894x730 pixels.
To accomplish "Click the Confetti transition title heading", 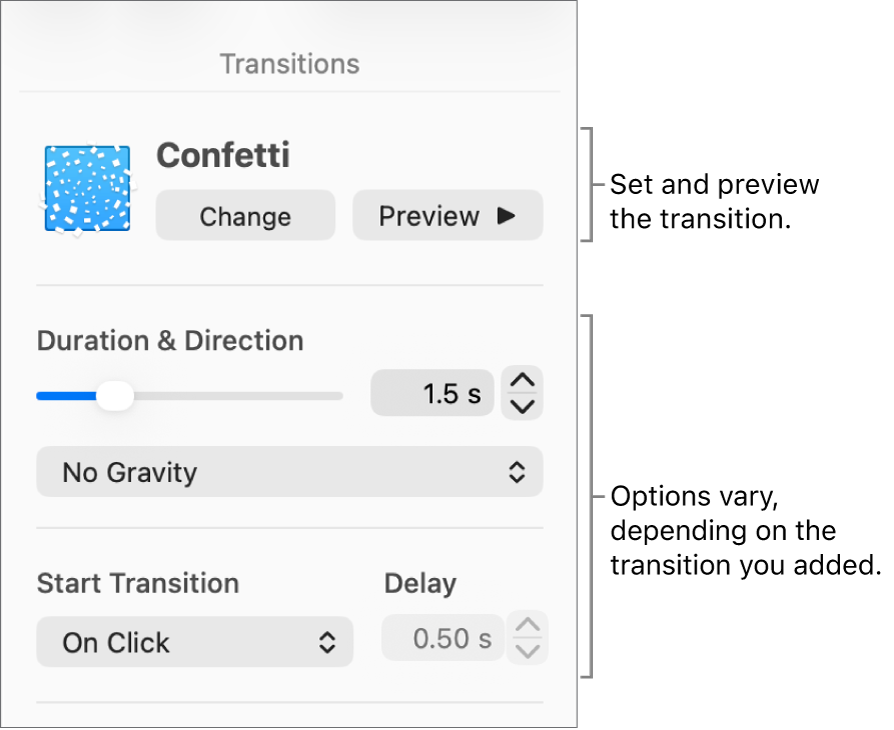I will [x=222, y=155].
